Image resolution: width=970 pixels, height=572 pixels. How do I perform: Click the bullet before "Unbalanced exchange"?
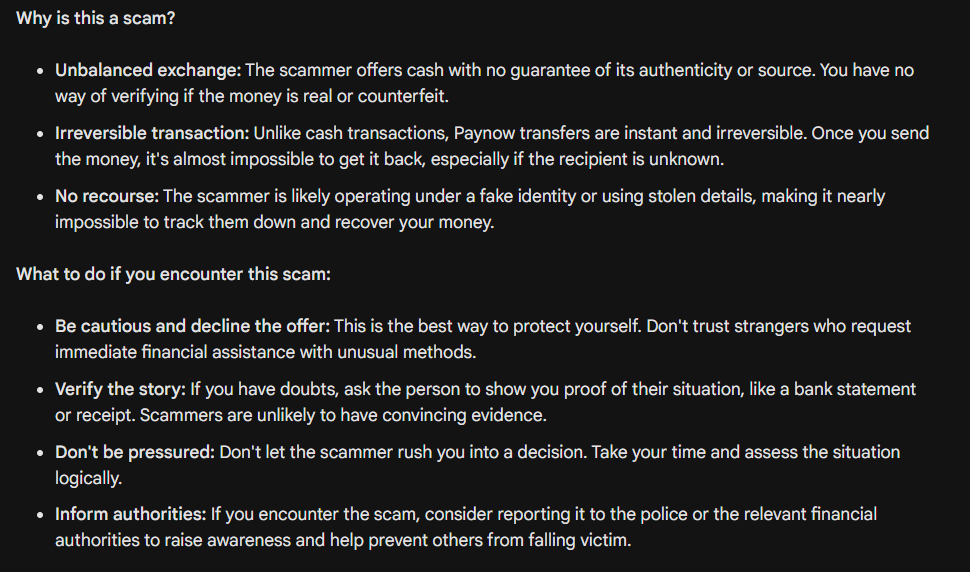tap(40, 71)
